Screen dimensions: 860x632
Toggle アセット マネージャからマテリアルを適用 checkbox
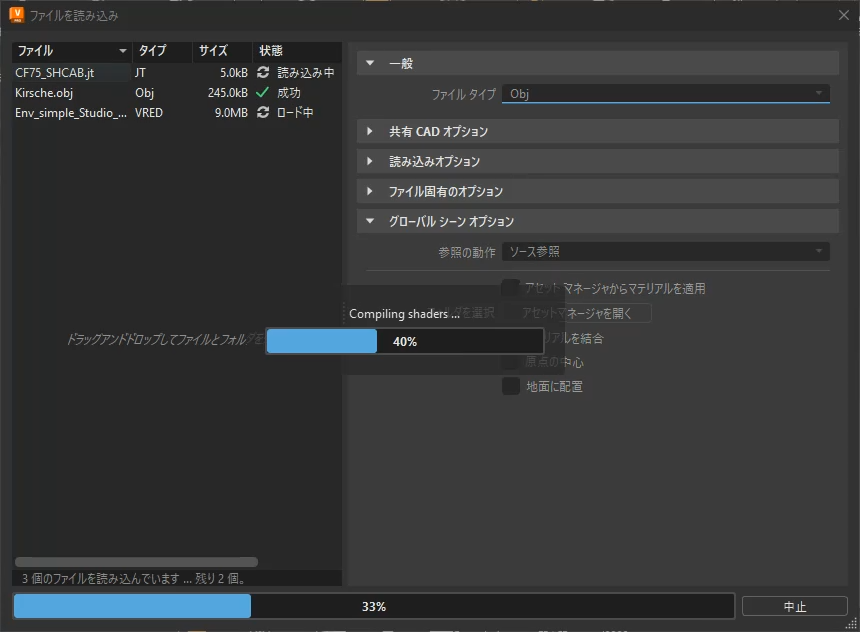click(511, 288)
